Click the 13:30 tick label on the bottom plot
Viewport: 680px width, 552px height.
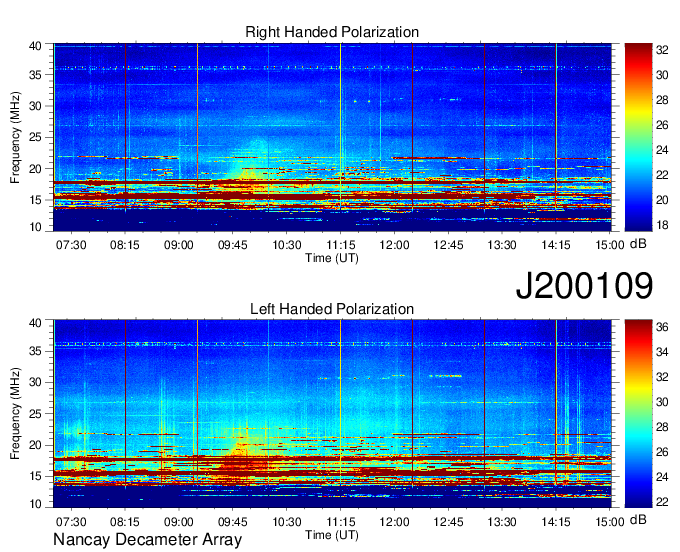coord(502,522)
